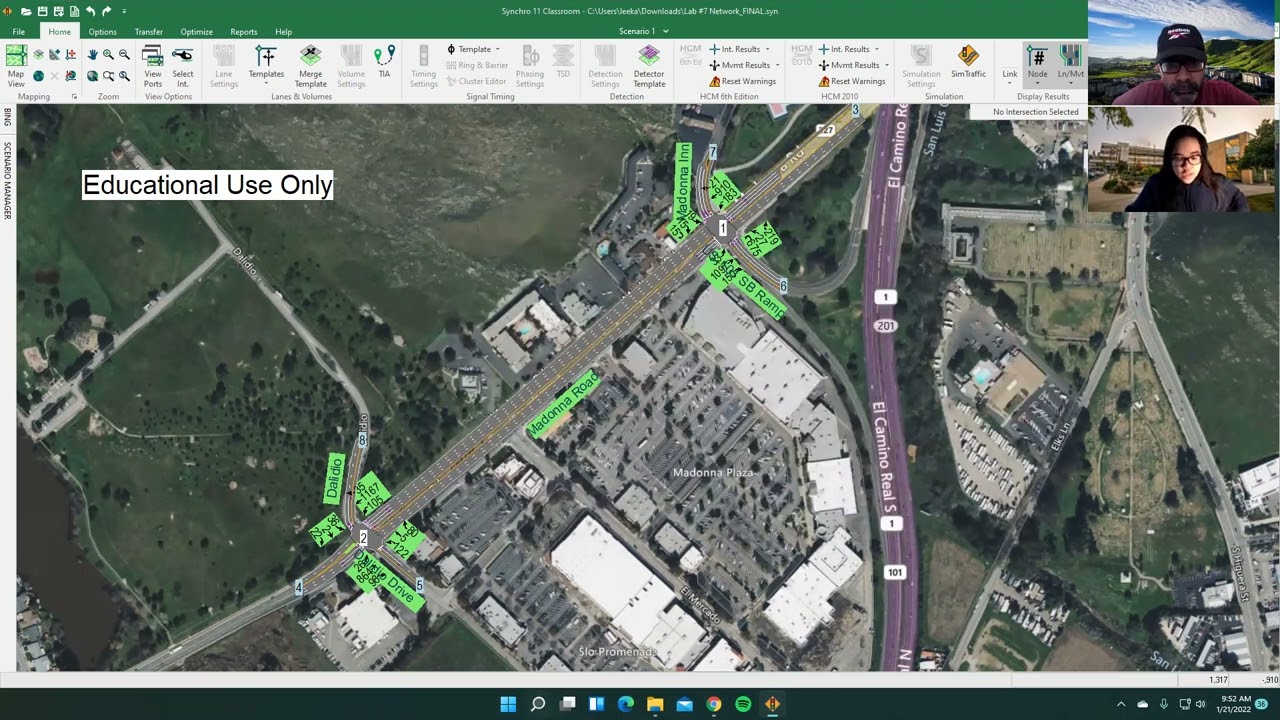Open Windows Start menu
The width and height of the screenshot is (1280, 720).
click(x=508, y=704)
